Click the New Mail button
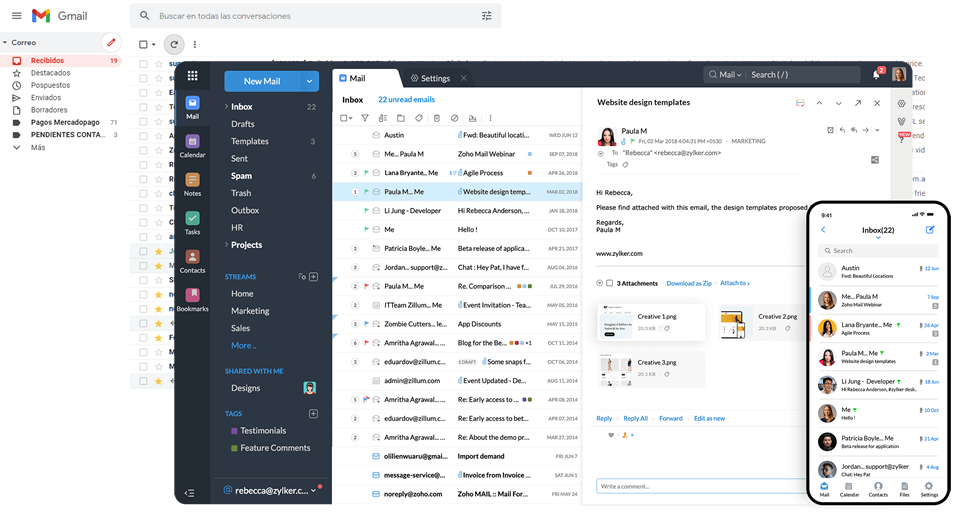 click(262, 81)
